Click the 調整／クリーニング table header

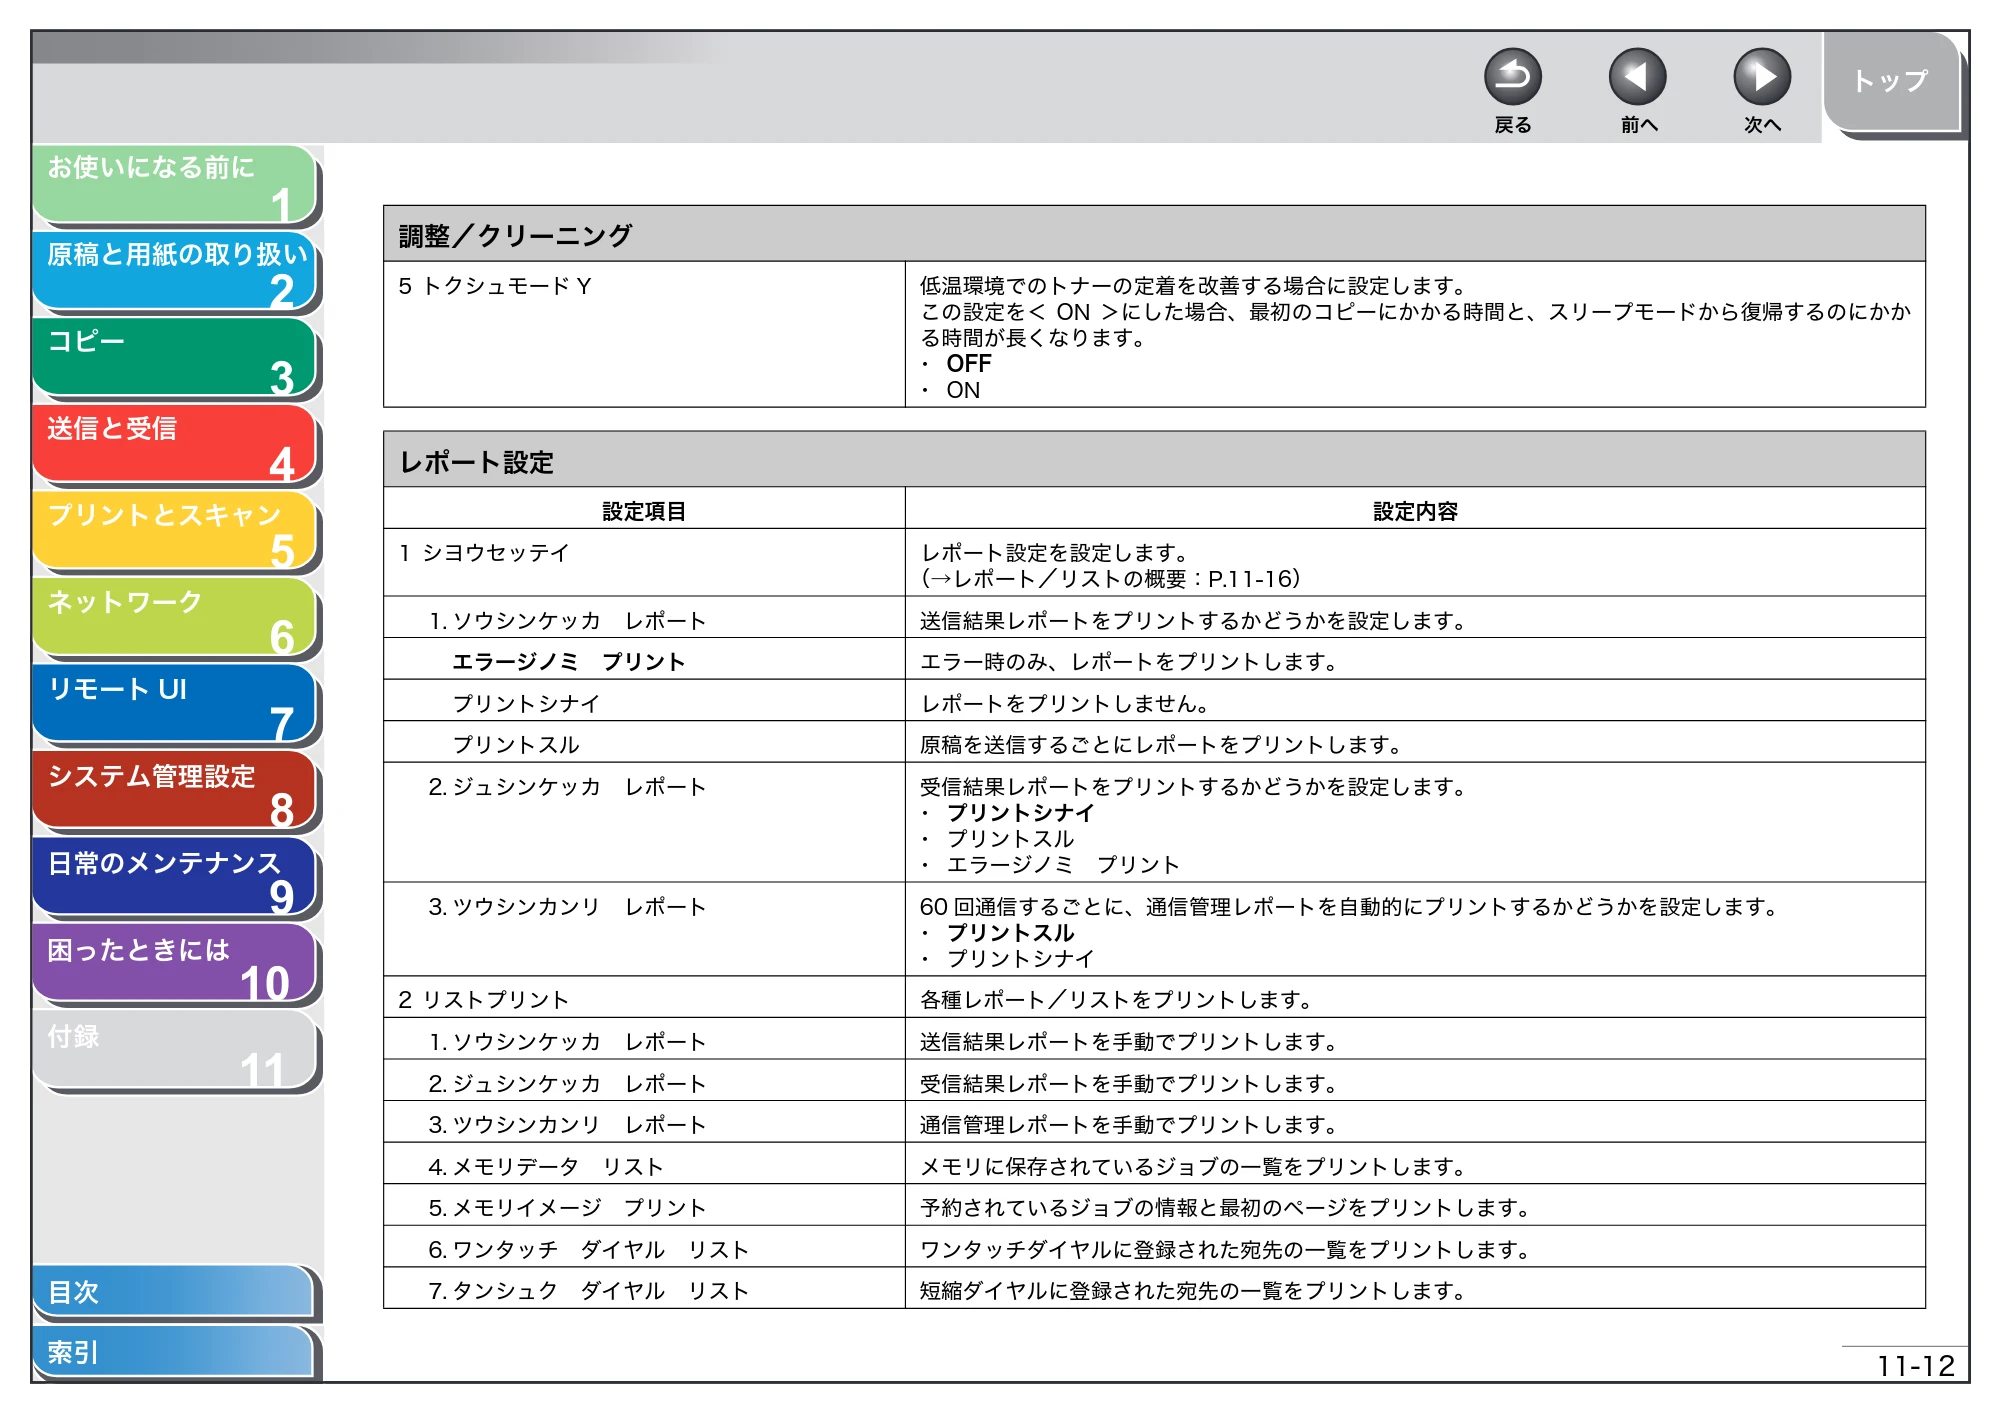pos(1154,235)
